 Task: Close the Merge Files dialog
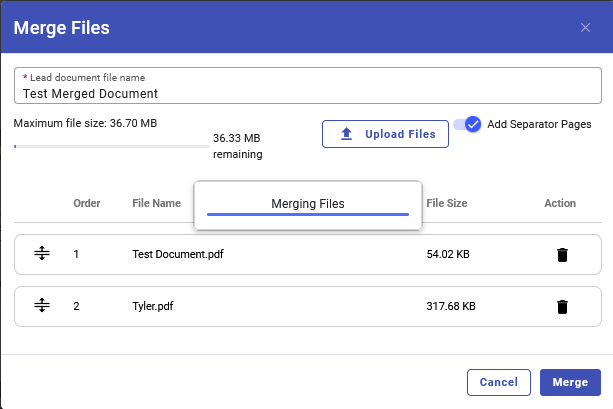coord(585,27)
